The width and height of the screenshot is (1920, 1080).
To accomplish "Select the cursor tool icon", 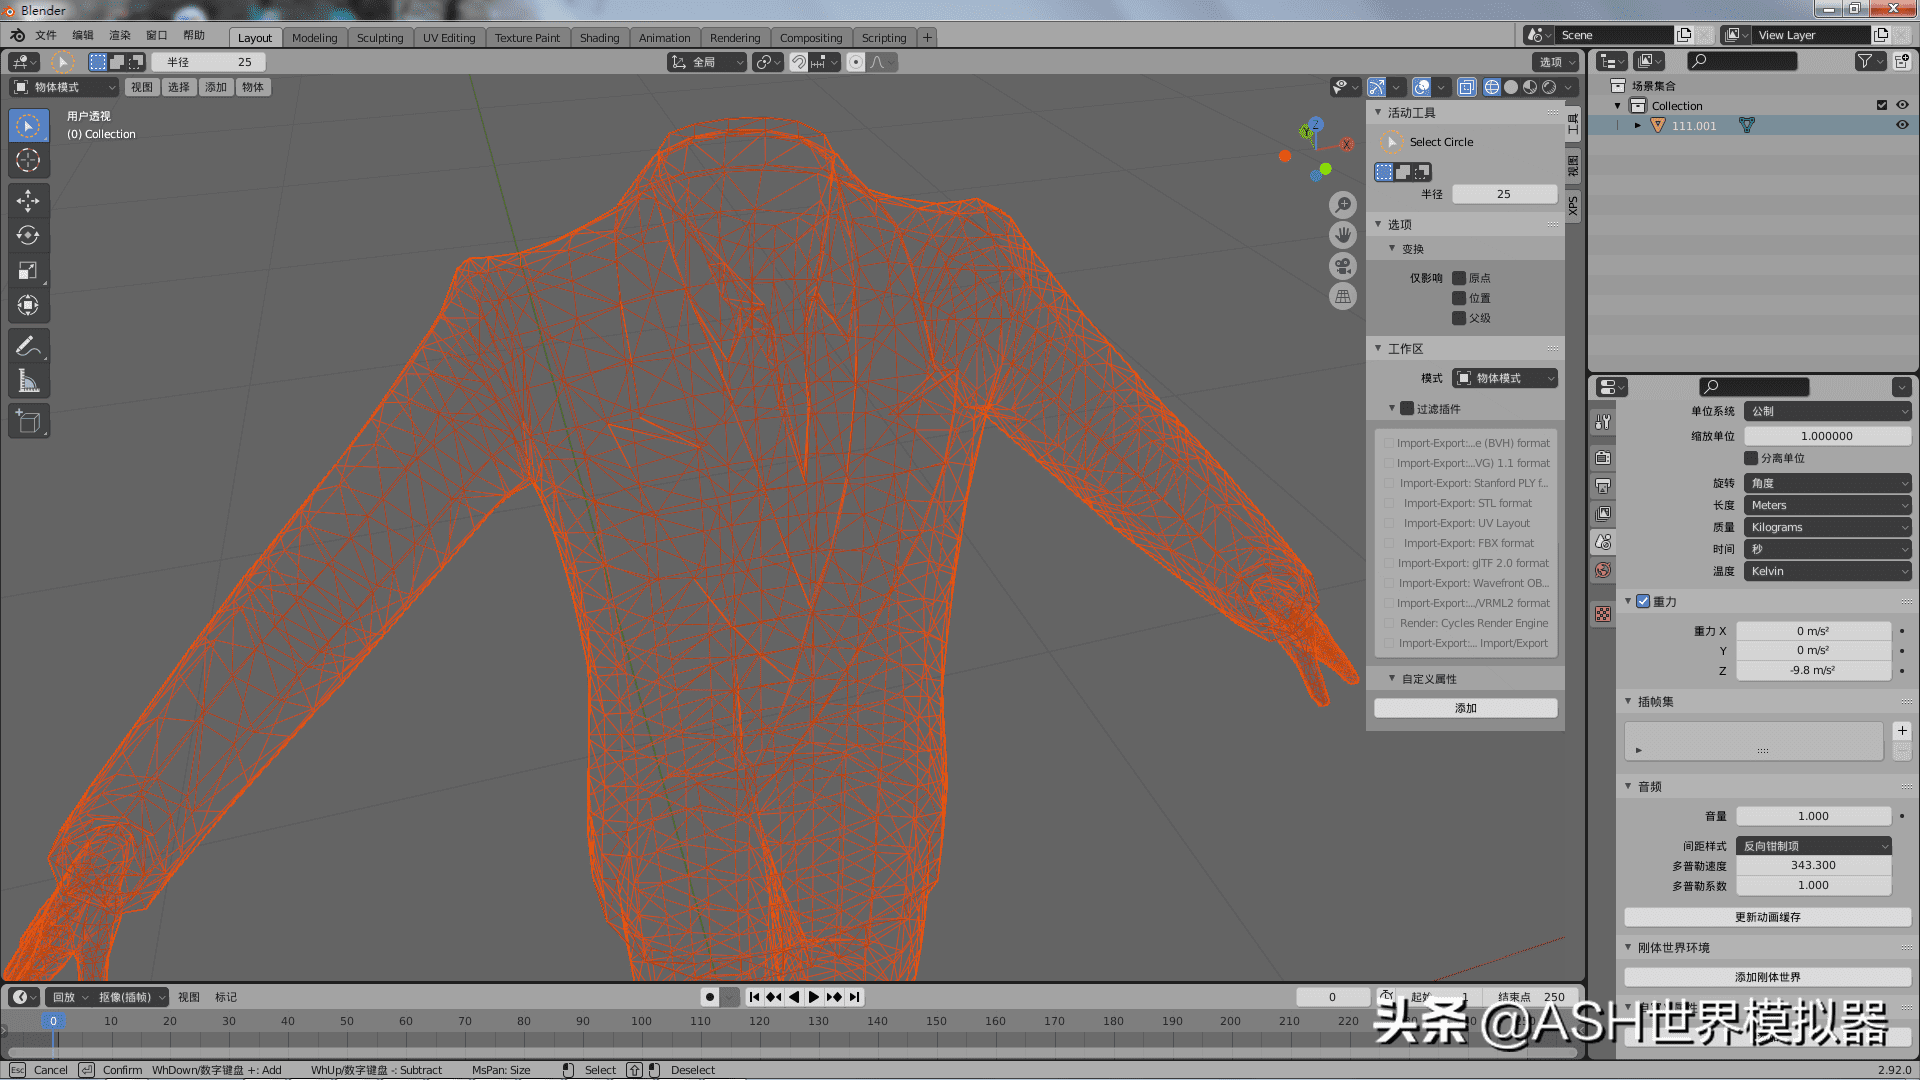I will [x=28, y=160].
